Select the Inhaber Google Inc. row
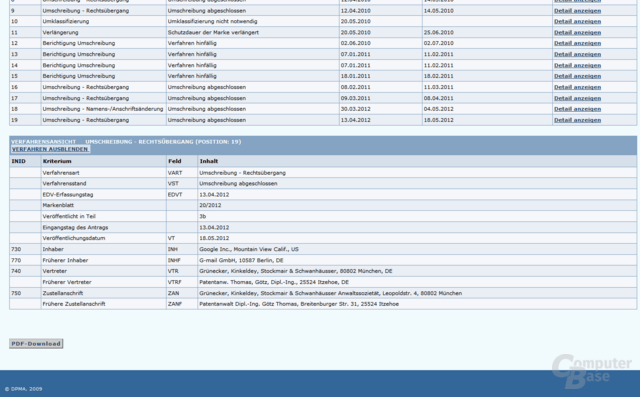 (323, 249)
